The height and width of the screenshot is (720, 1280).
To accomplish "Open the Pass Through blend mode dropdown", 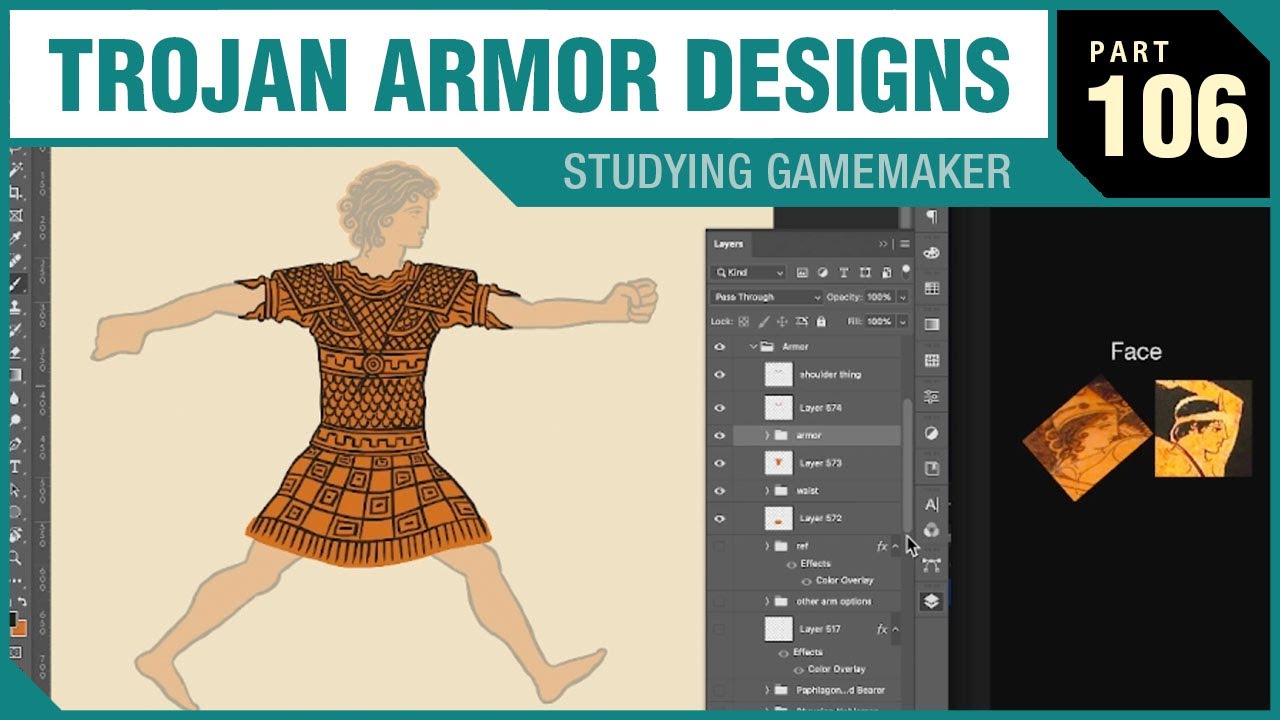I will pyautogui.click(x=767, y=297).
